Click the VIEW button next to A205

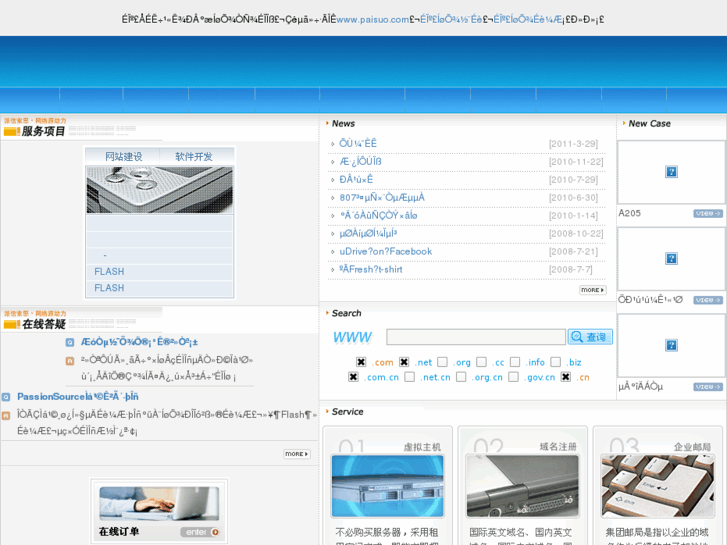[x=708, y=213]
